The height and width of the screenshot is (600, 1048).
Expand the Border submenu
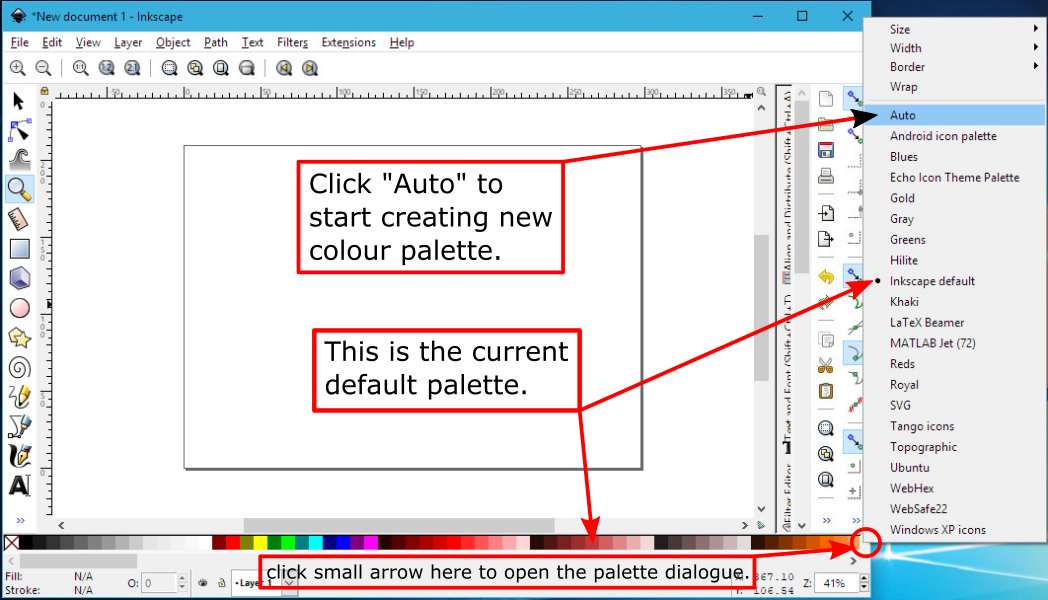click(954, 67)
